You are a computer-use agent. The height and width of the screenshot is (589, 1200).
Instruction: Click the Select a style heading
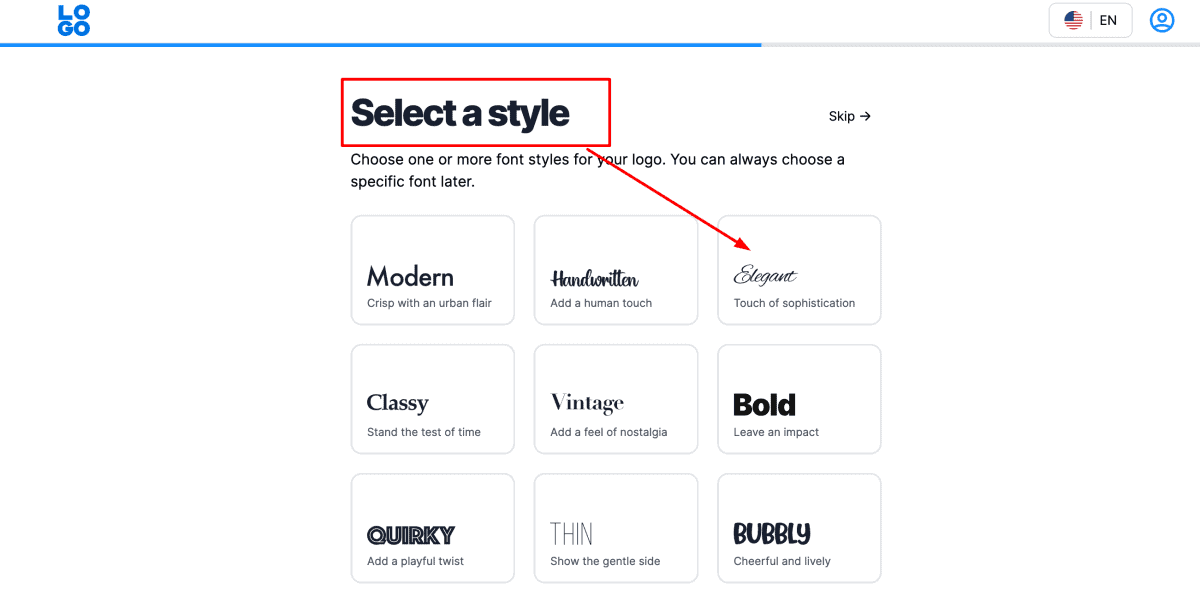459,113
